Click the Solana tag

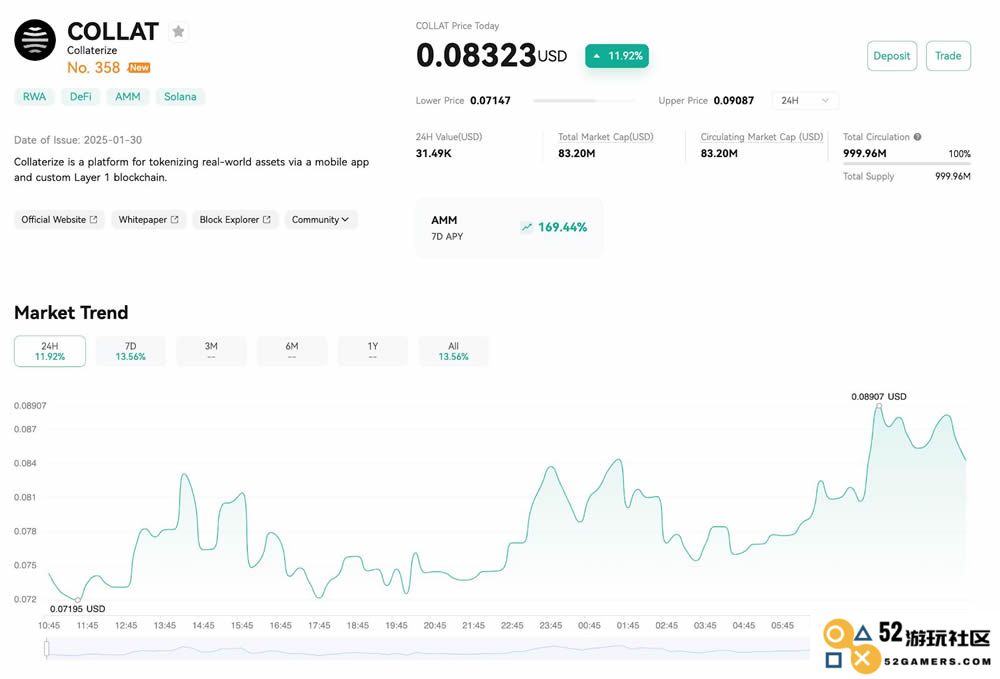[180, 97]
